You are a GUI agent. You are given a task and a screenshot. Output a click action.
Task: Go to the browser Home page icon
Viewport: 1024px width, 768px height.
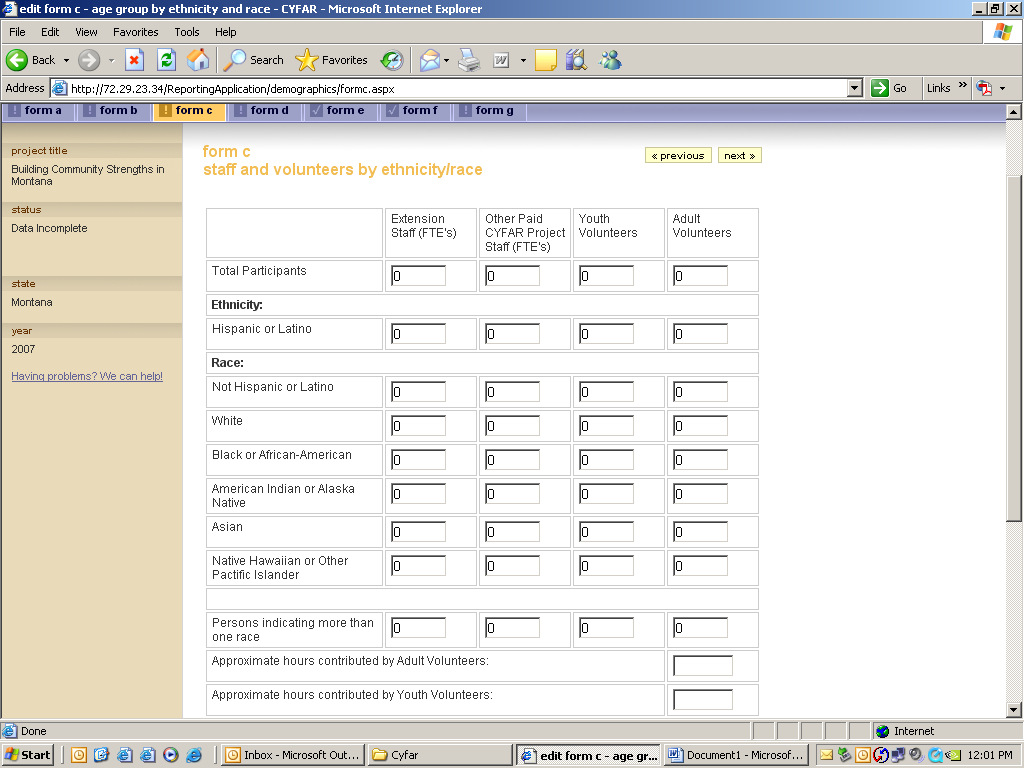click(198, 60)
